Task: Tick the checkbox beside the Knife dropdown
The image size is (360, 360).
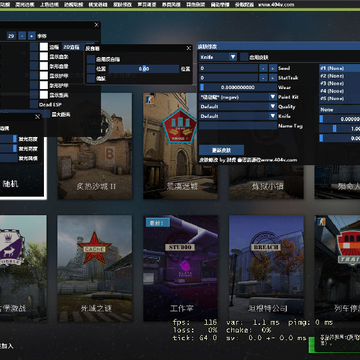Action: (244, 57)
